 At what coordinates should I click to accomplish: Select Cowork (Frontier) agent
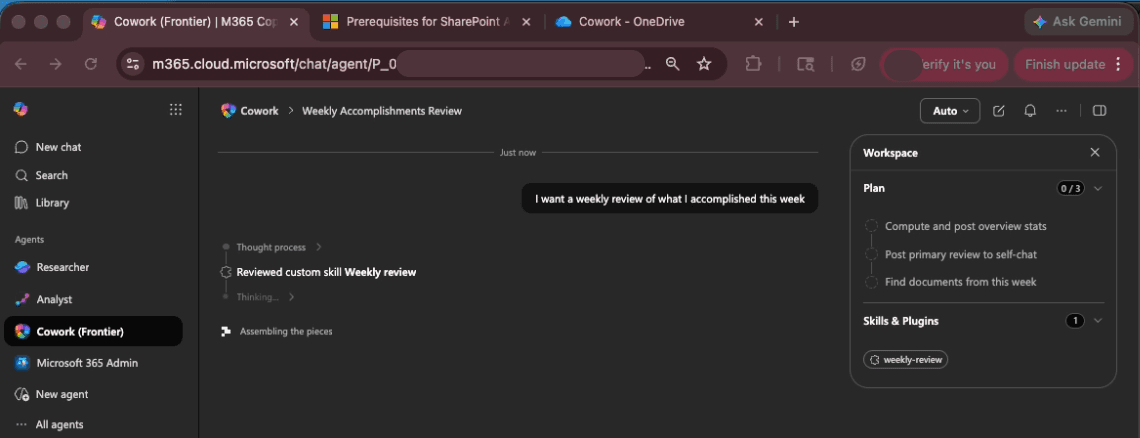point(93,331)
